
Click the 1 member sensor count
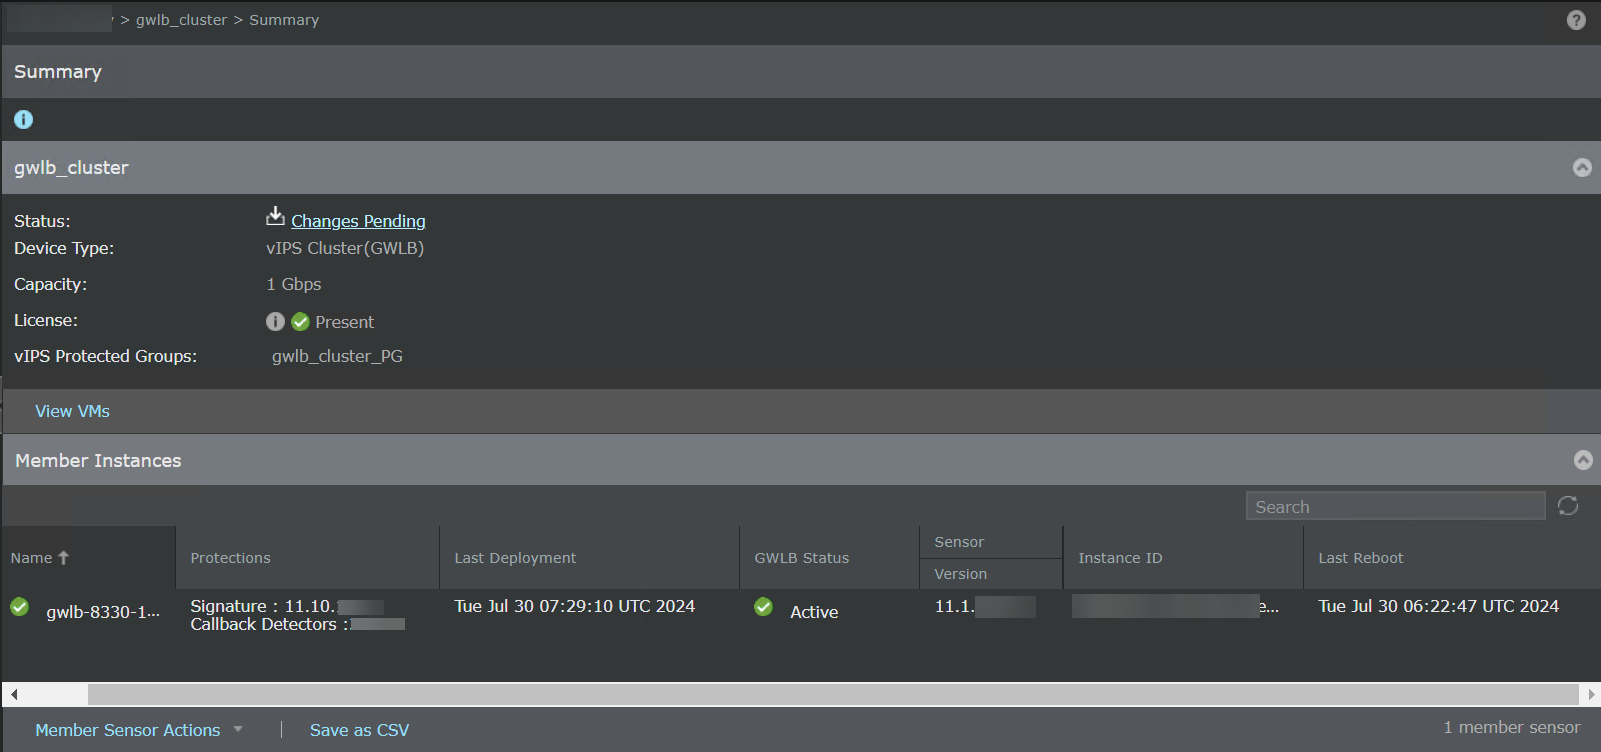pyautogui.click(x=1512, y=727)
